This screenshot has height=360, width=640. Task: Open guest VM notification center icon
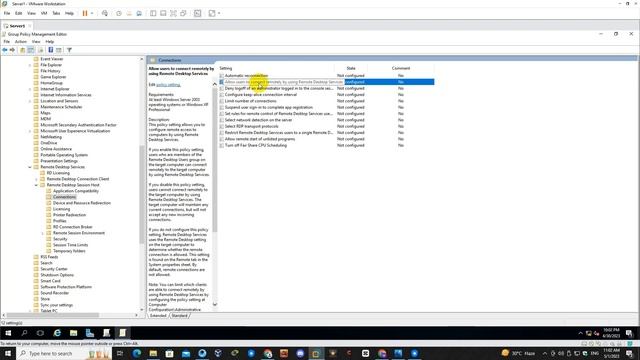coord(629,333)
